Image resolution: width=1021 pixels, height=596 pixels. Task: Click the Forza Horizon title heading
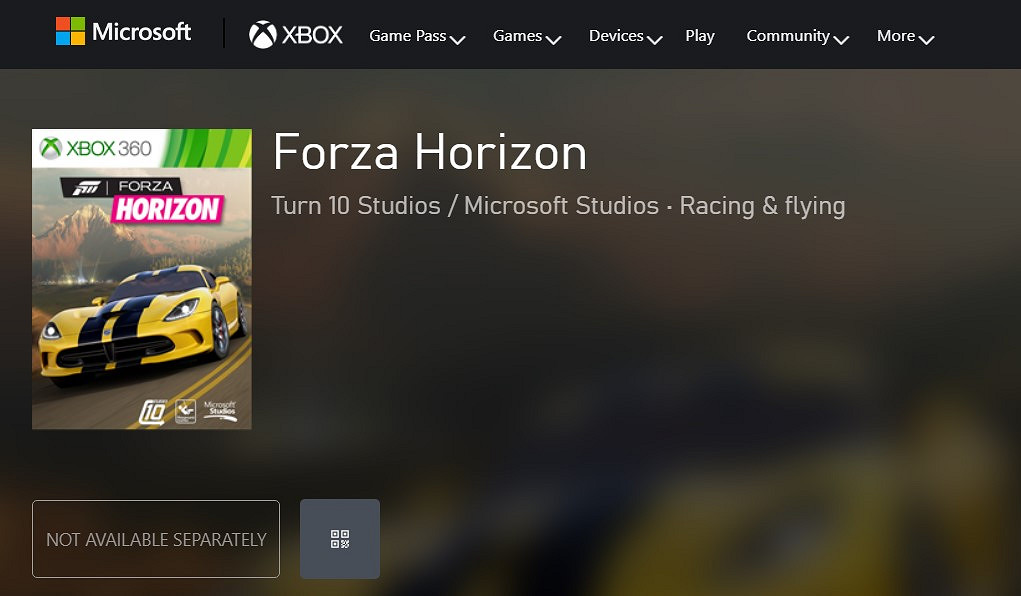tap(430, 152)
